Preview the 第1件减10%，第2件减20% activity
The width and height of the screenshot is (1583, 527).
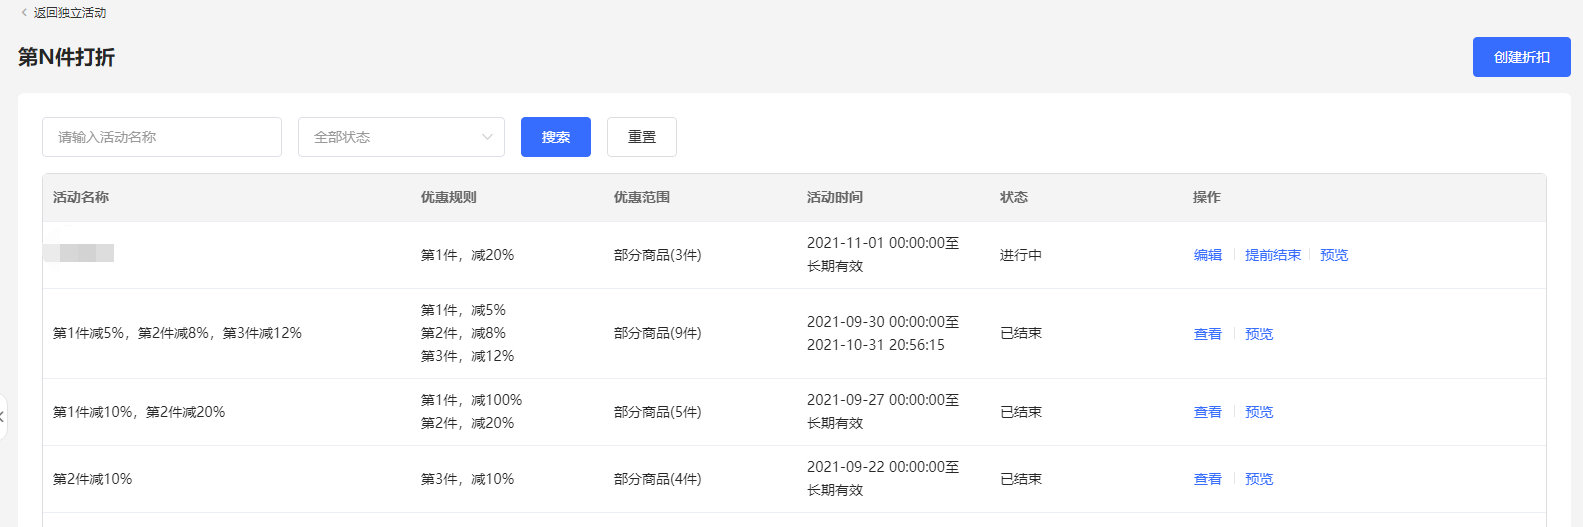pos(1259,412)
